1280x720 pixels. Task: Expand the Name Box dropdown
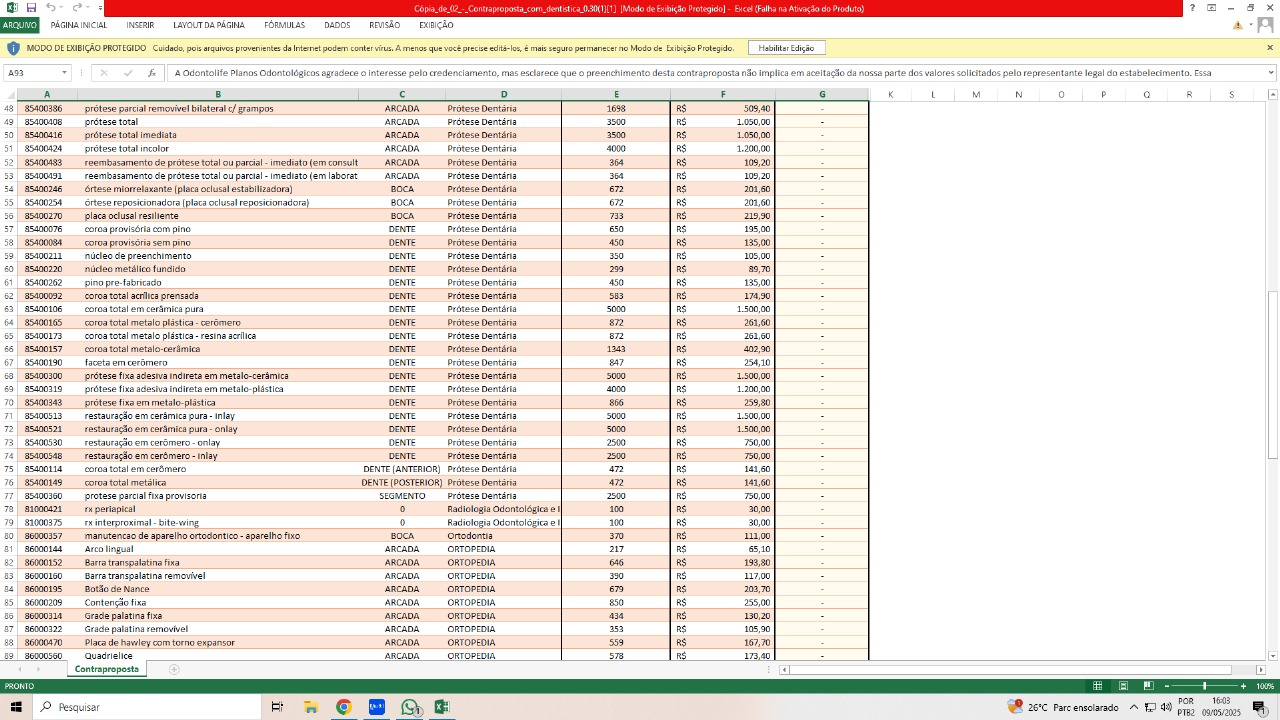tap(64, 73)
